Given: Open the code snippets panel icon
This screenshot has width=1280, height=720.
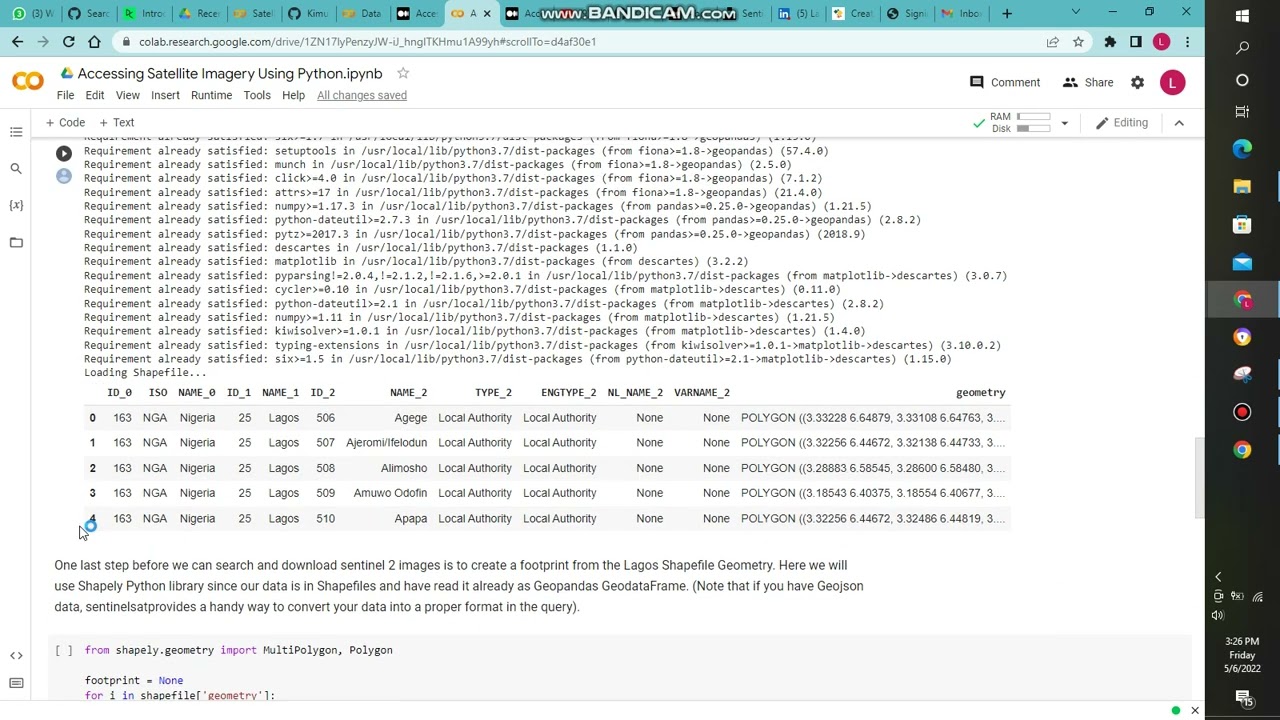Looking at the screenshot, I should (x=16, y=655).
